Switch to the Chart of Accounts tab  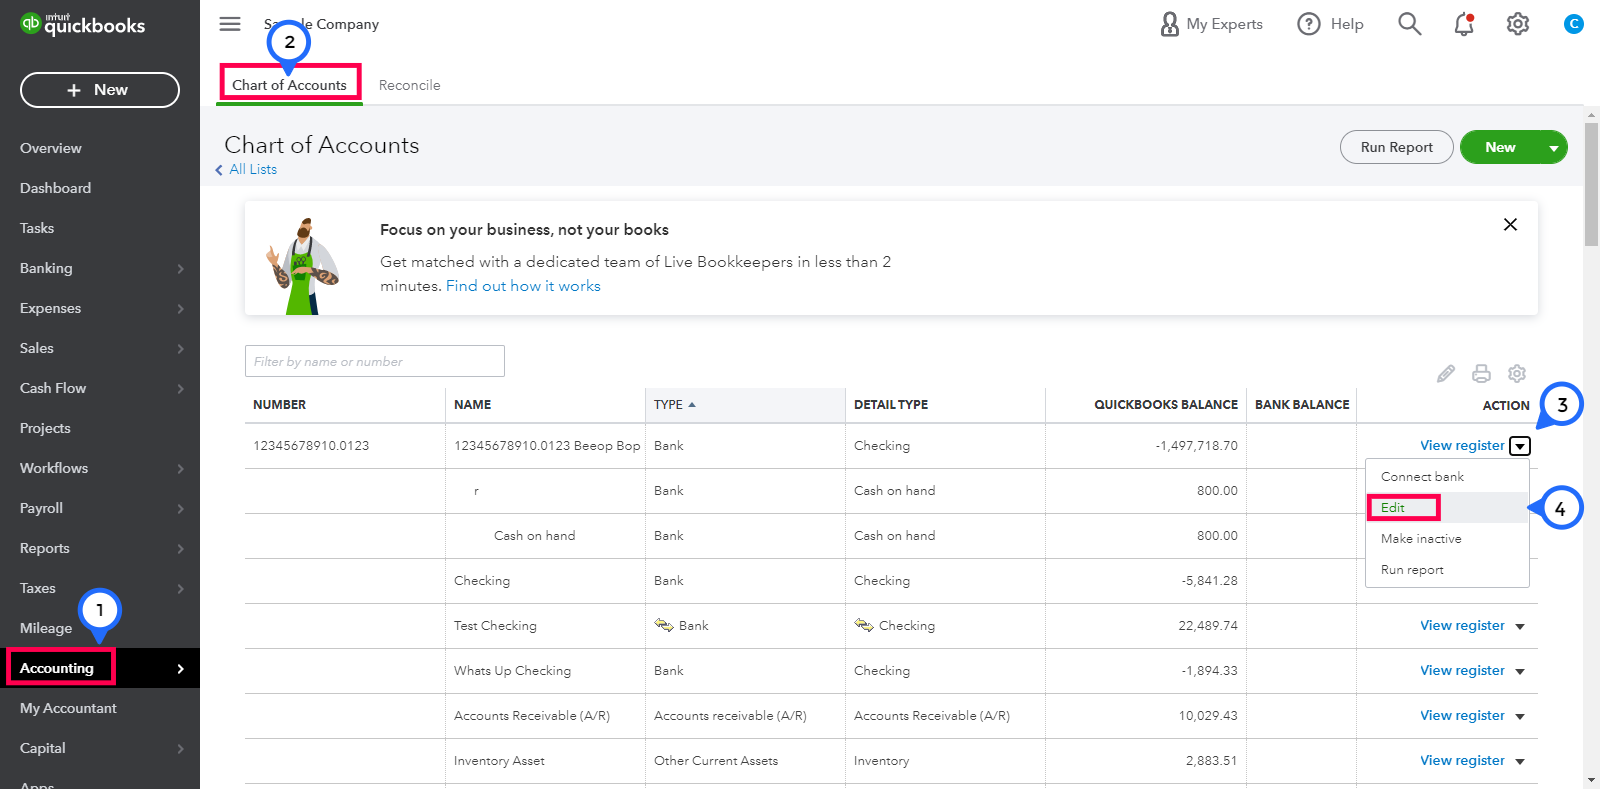pyautogui.click(x=290, y=85)
